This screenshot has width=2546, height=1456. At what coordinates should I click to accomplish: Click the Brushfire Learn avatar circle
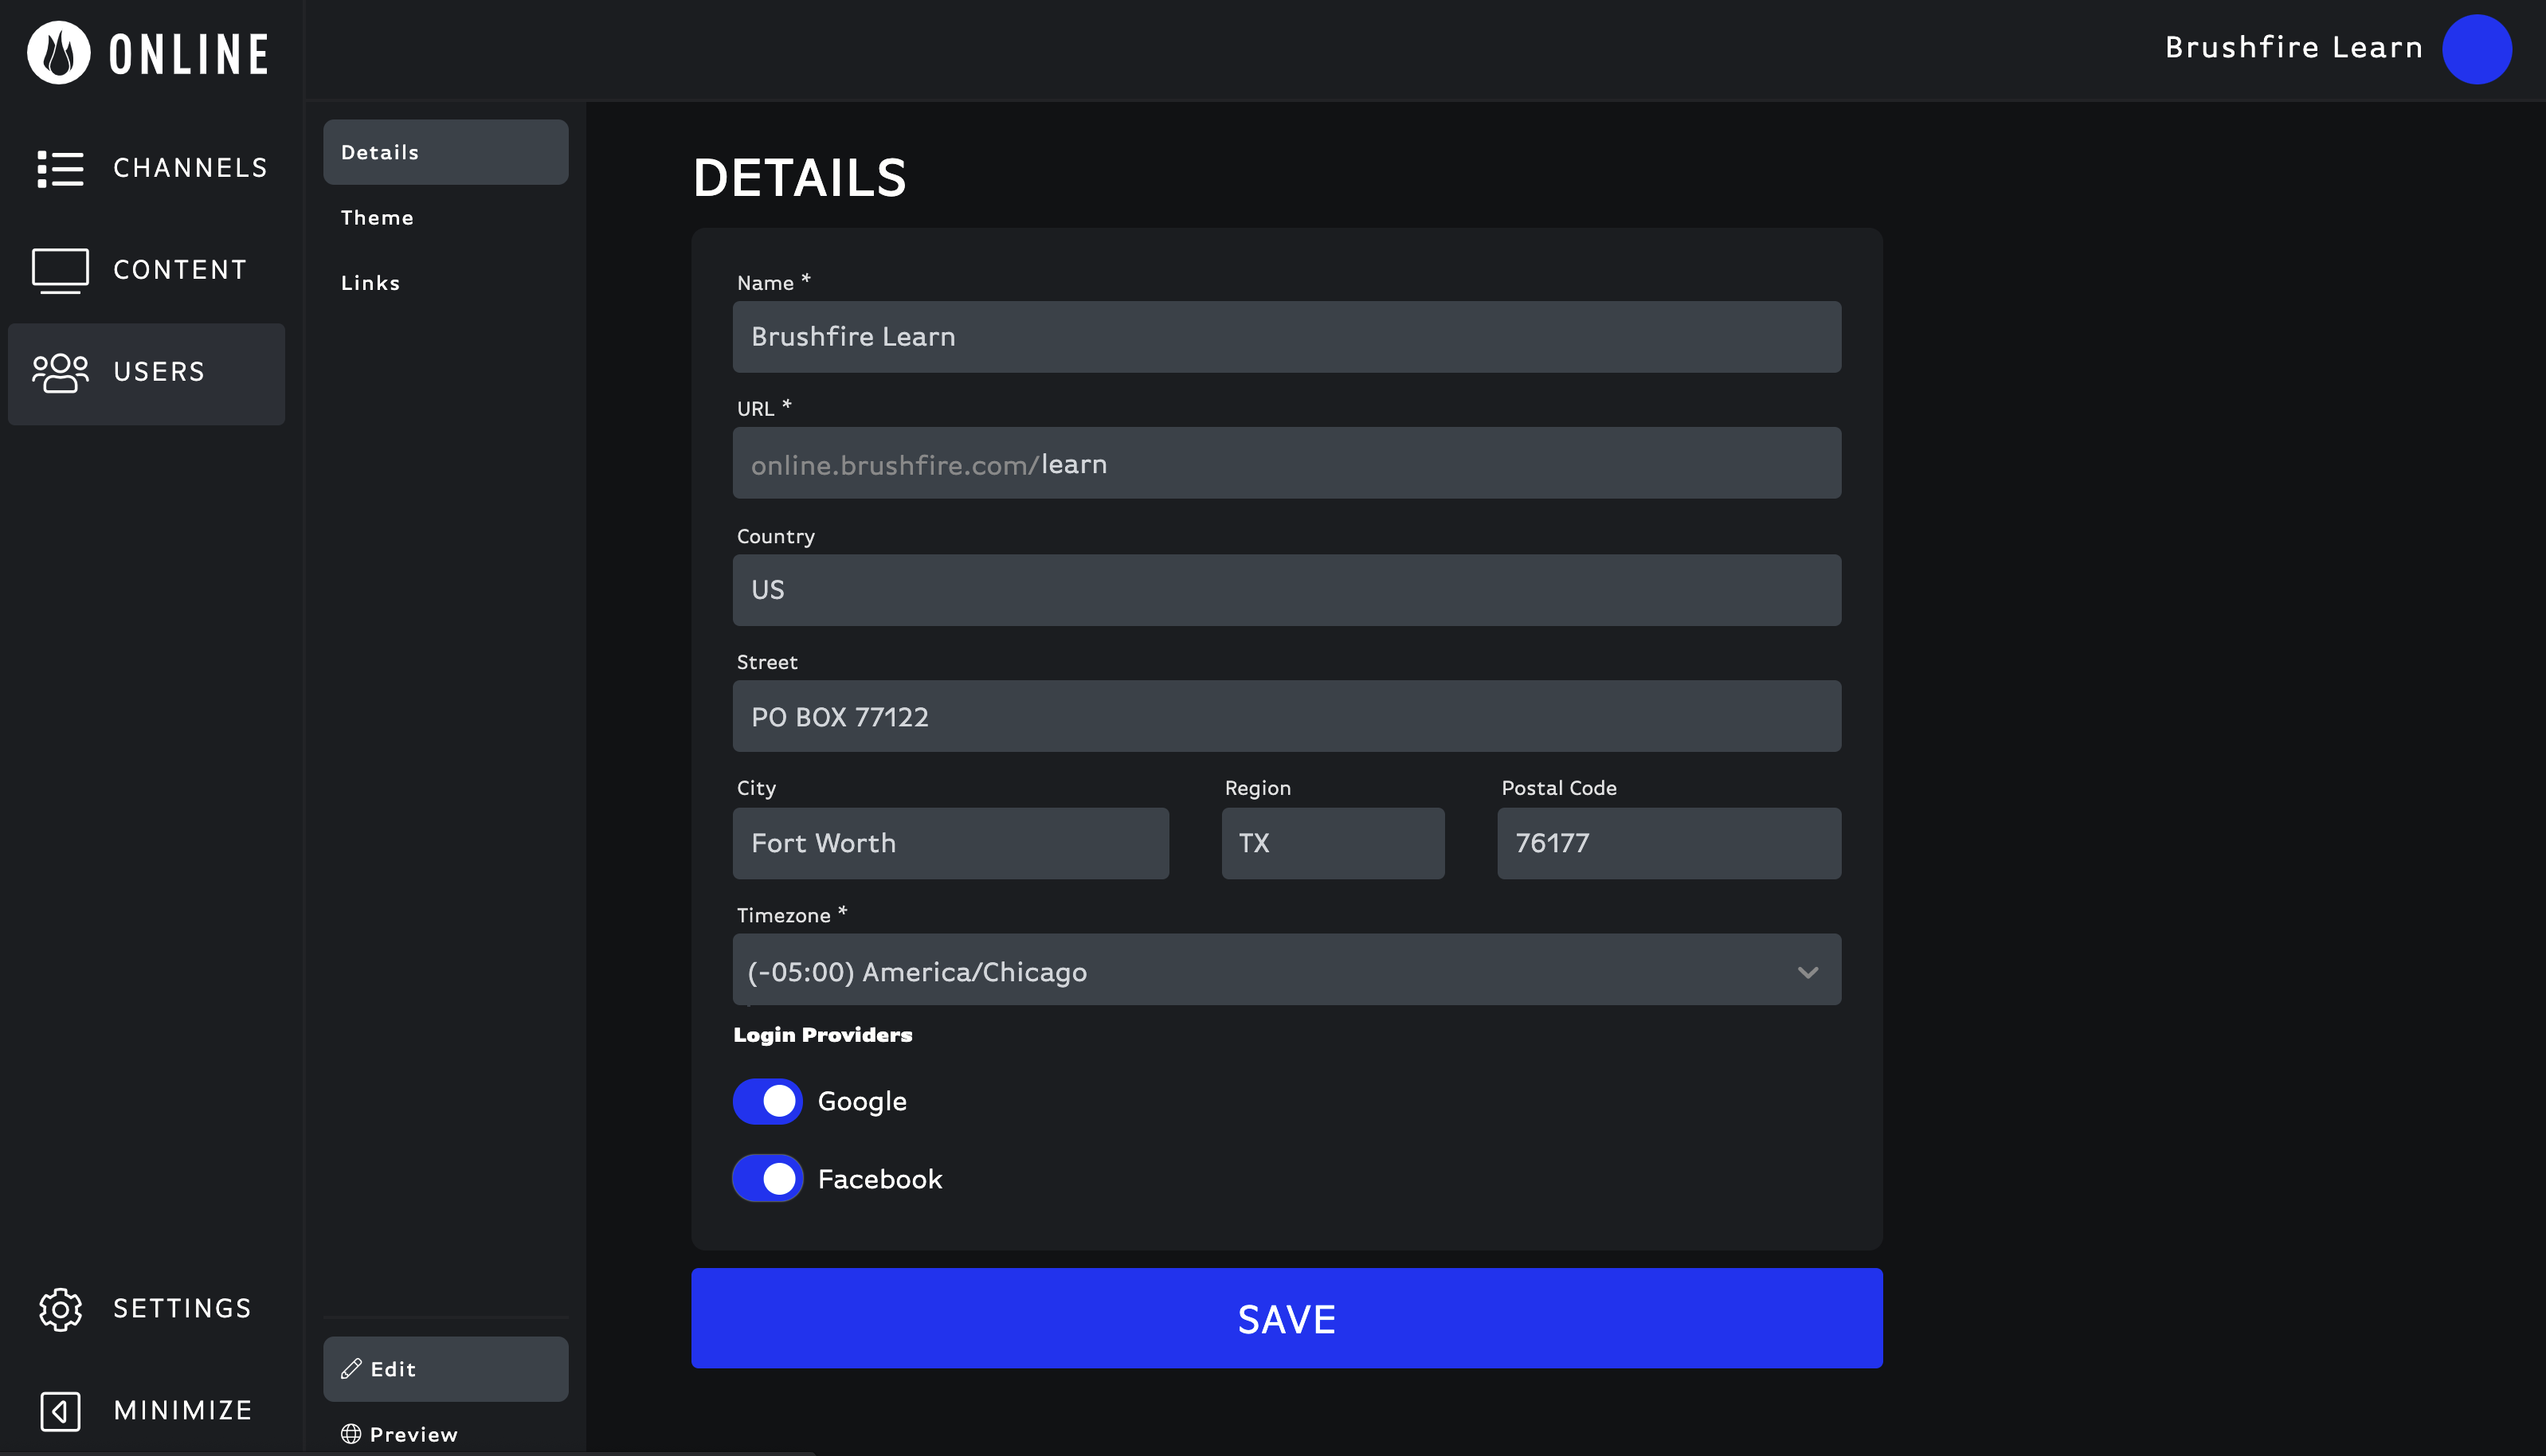tap(2477, 48)
